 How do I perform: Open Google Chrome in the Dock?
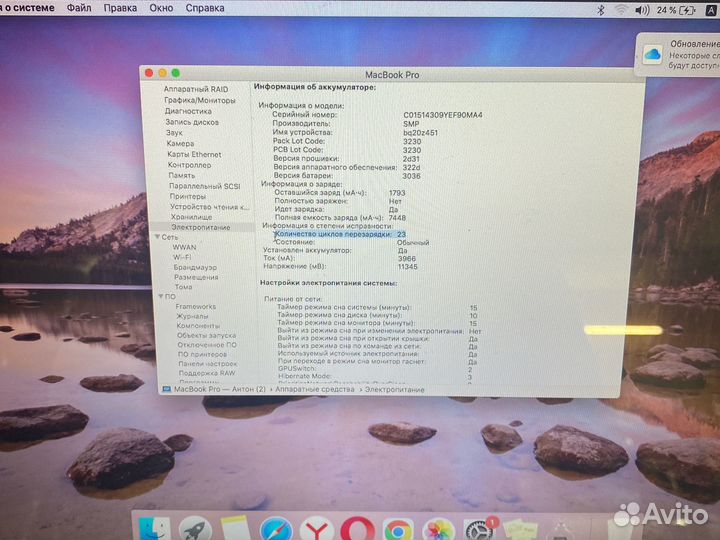(398, 530)
